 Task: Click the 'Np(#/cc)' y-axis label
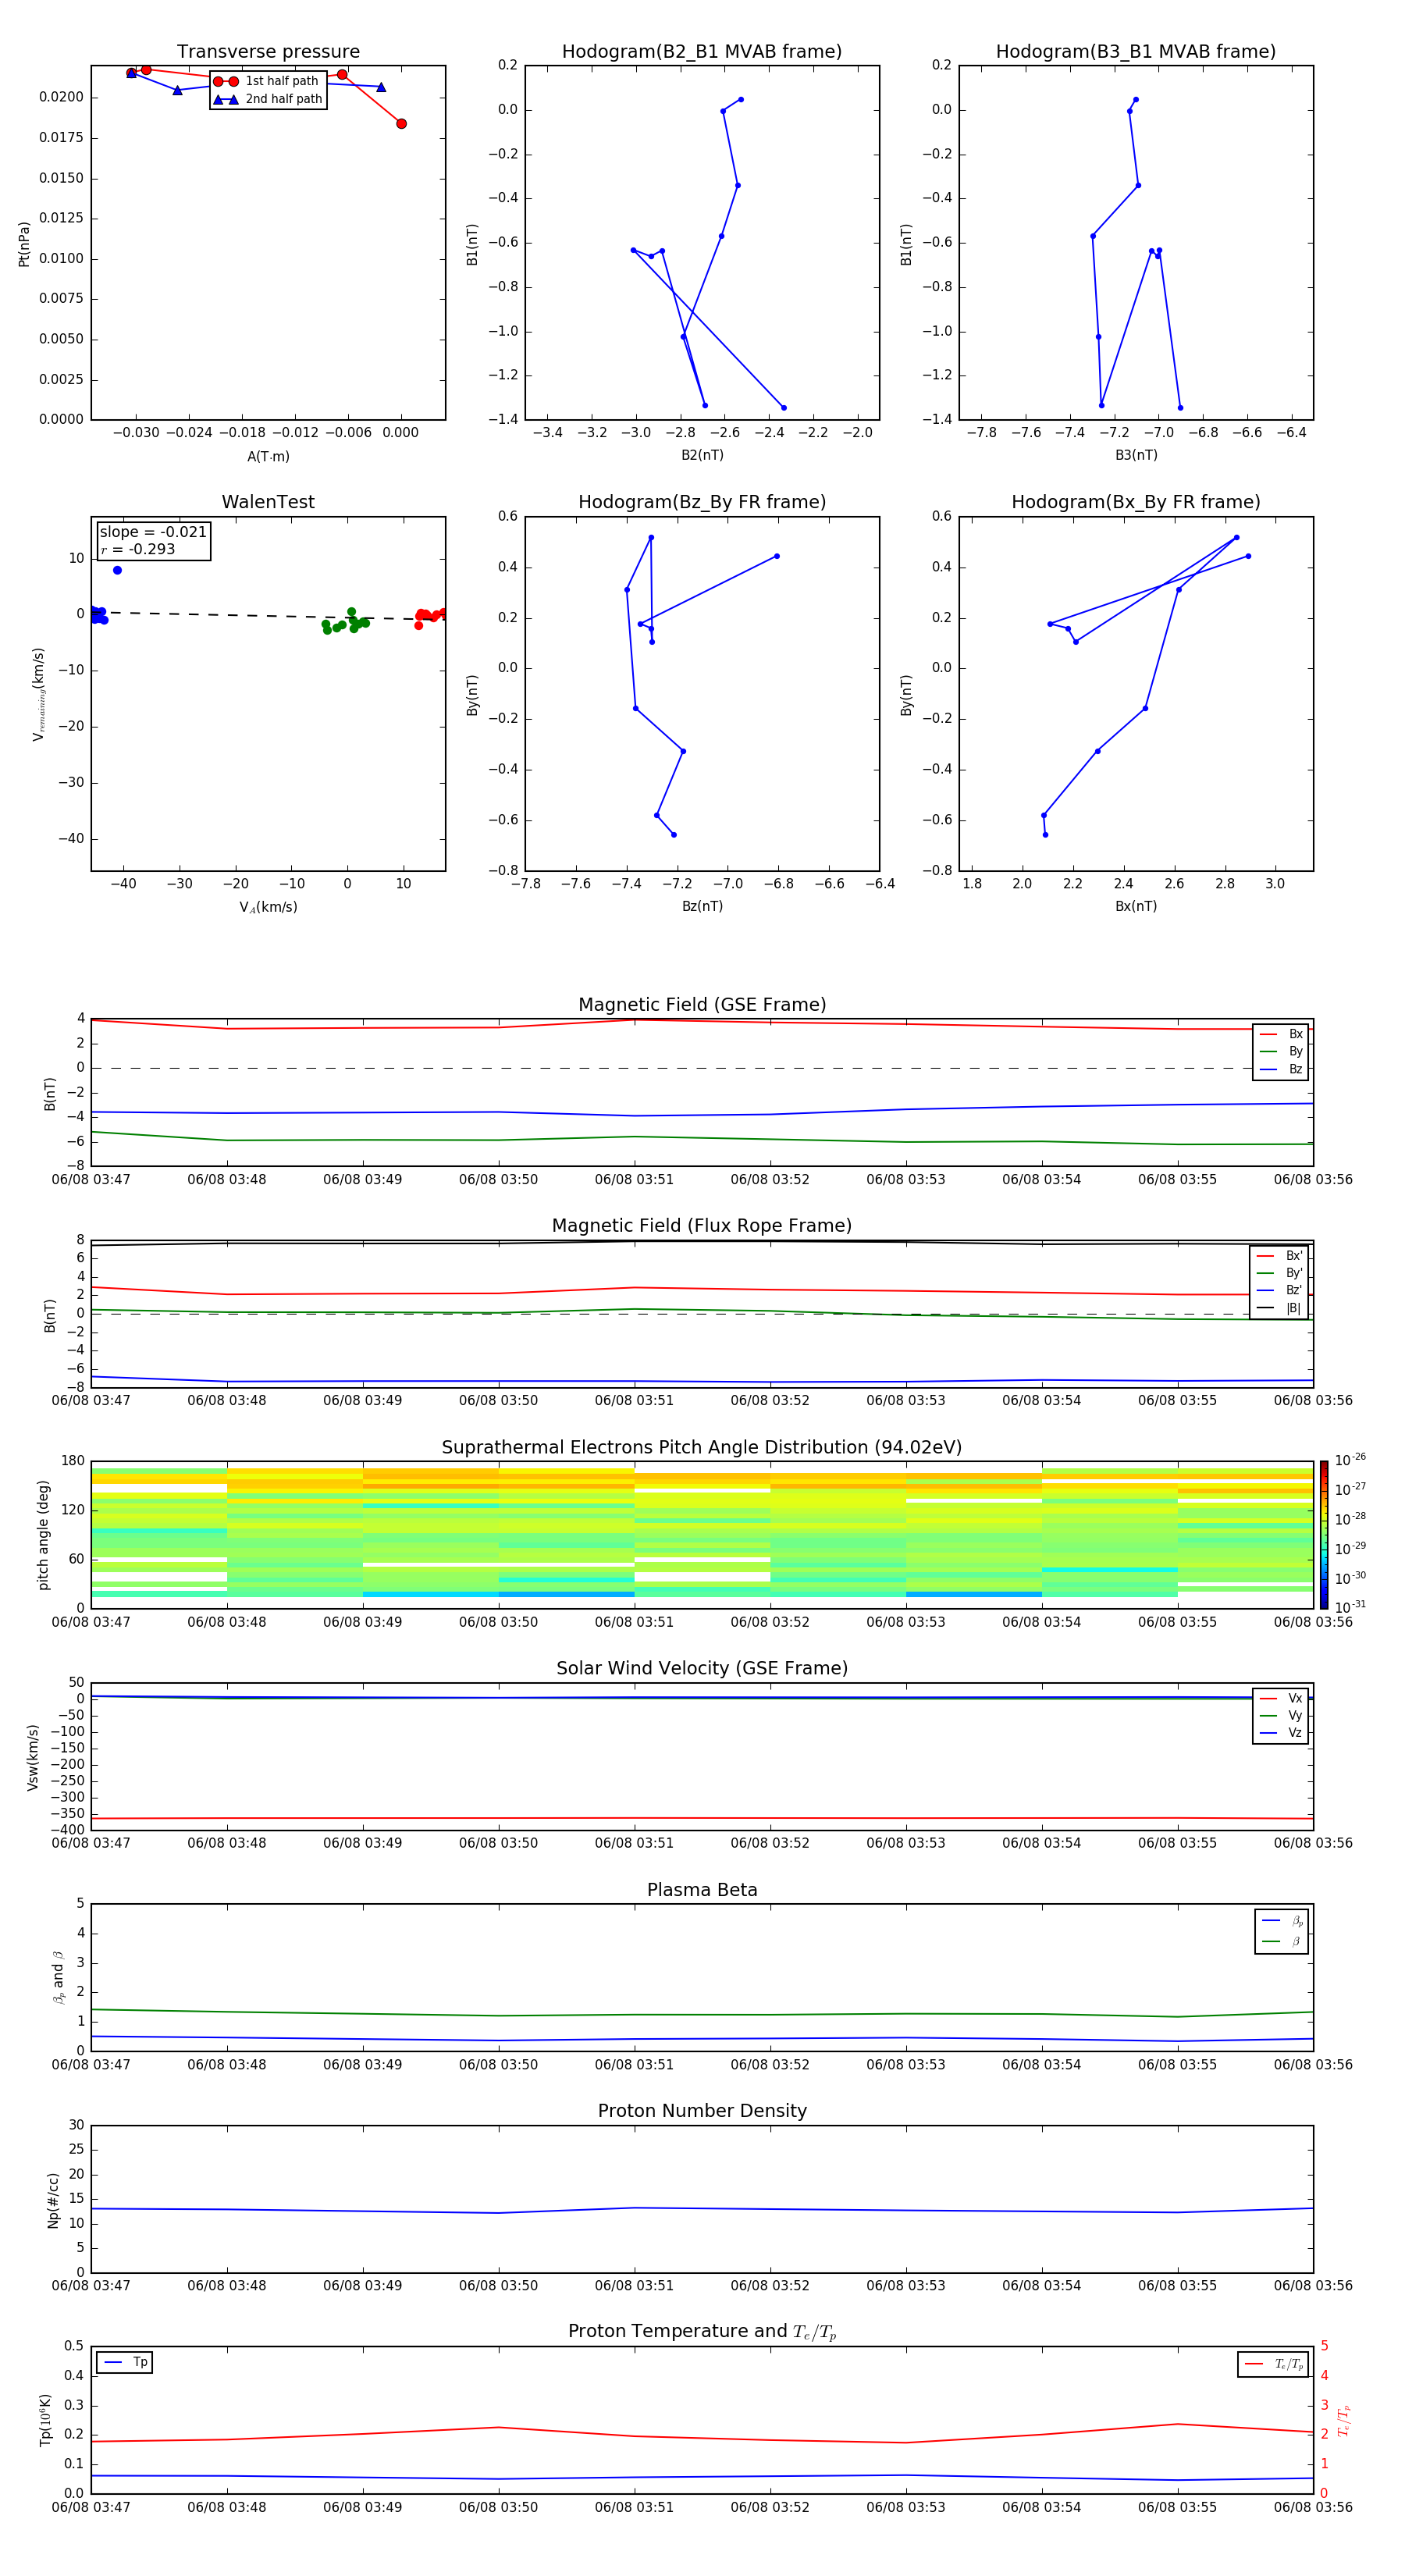53,2200
